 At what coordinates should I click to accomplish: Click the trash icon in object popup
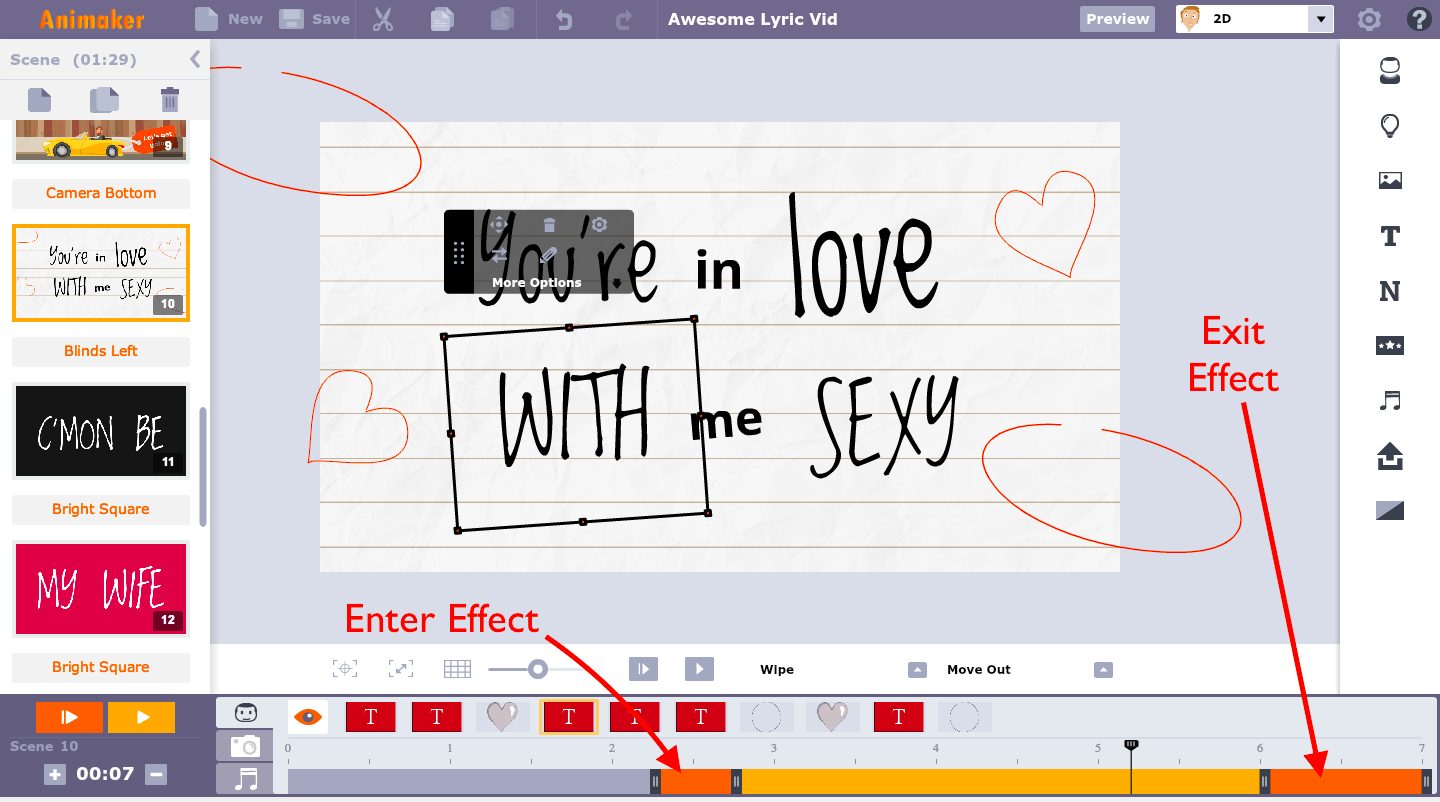click(549, 225)
